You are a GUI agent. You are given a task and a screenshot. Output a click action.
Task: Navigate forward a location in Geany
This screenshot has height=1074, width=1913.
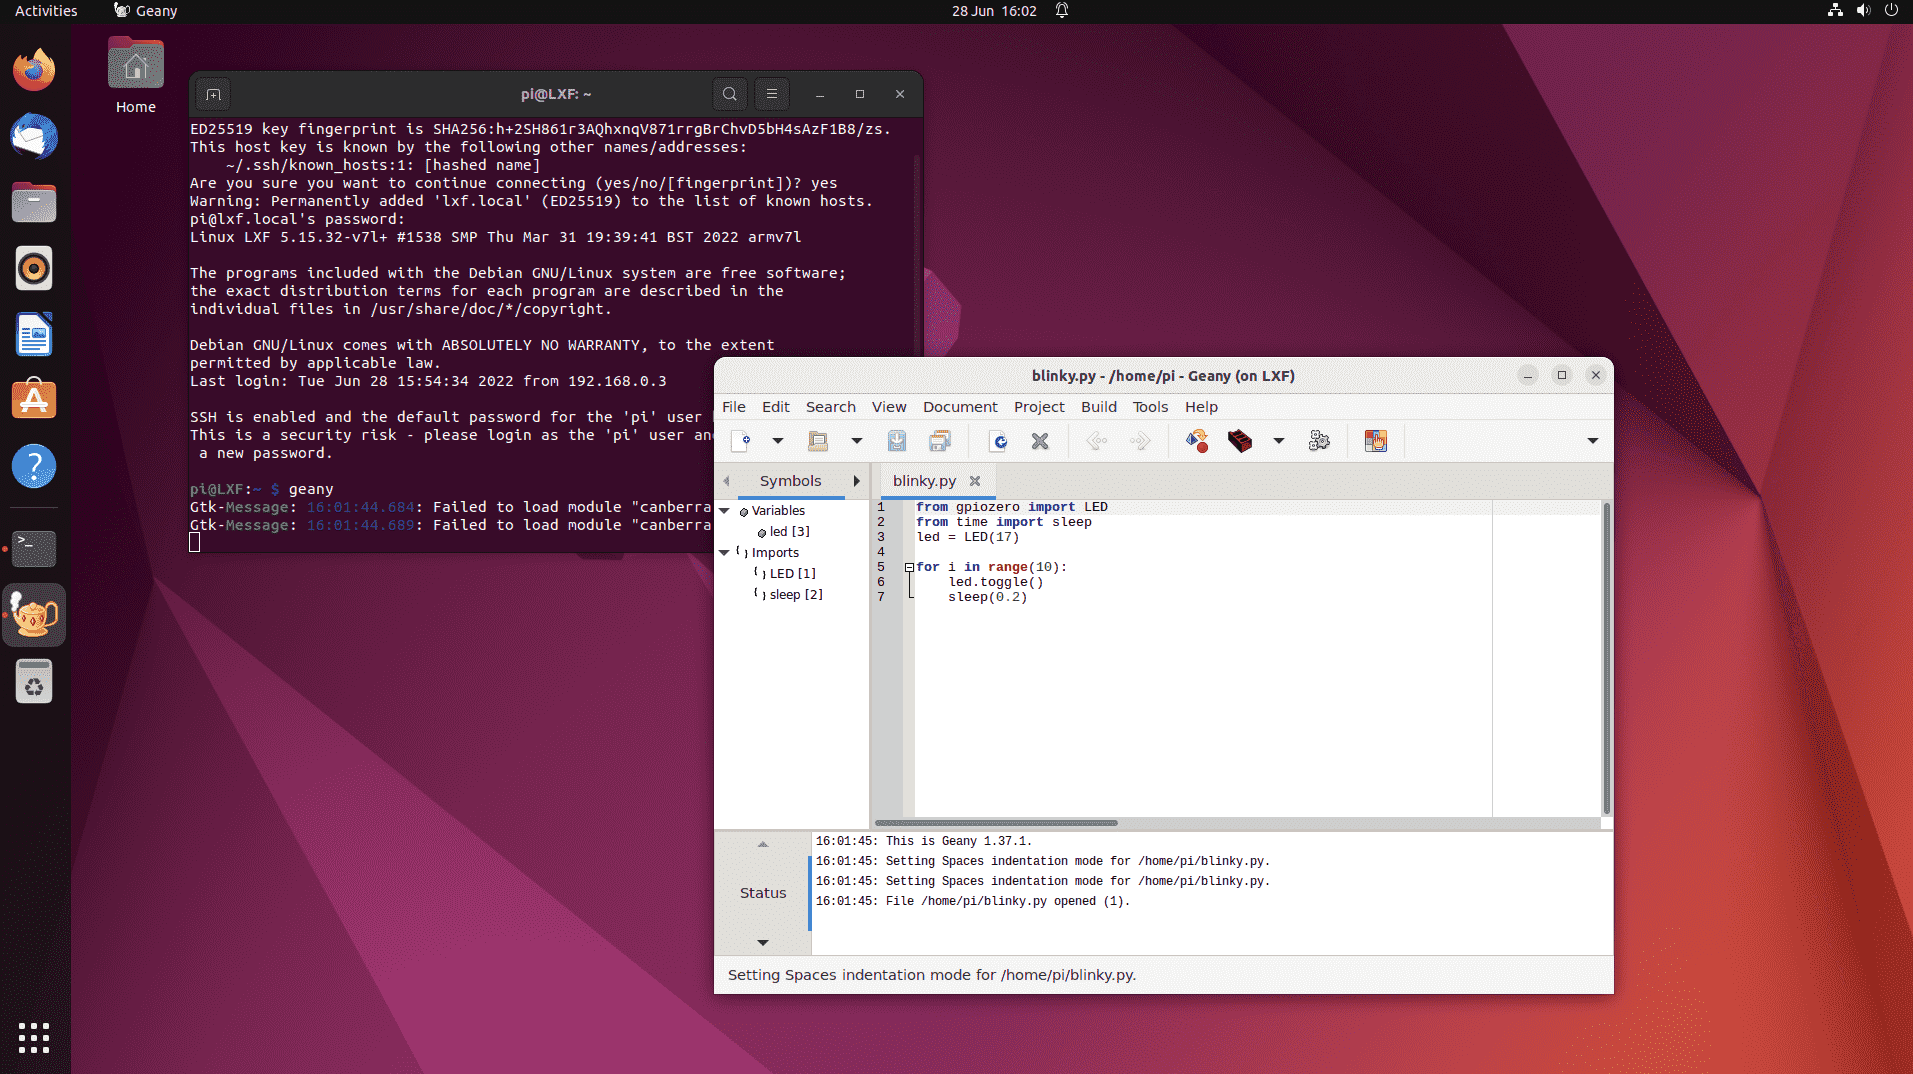tap(1140, 441)
